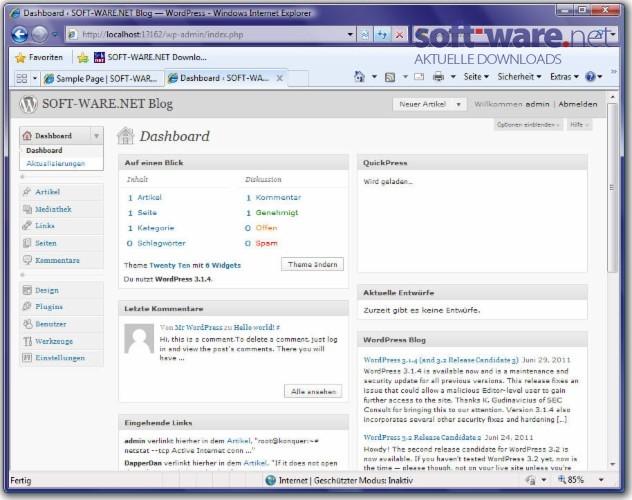This screenshot has height=500, width=632.
Task: Click the Plugins plug icon in sidebar
Action: point(27,307)
